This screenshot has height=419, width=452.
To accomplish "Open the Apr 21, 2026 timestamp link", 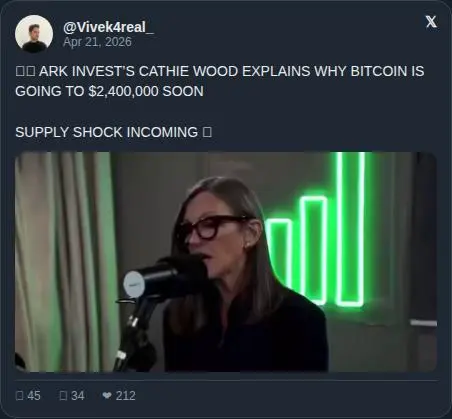I will pyautogui.click(x=97, y=42).
